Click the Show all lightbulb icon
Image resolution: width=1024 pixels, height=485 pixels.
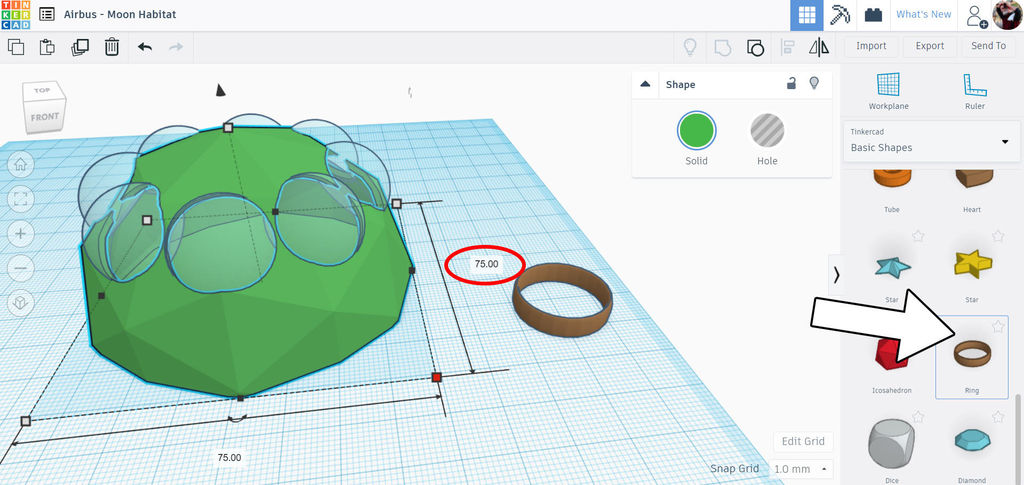click(x=690, y=47)
